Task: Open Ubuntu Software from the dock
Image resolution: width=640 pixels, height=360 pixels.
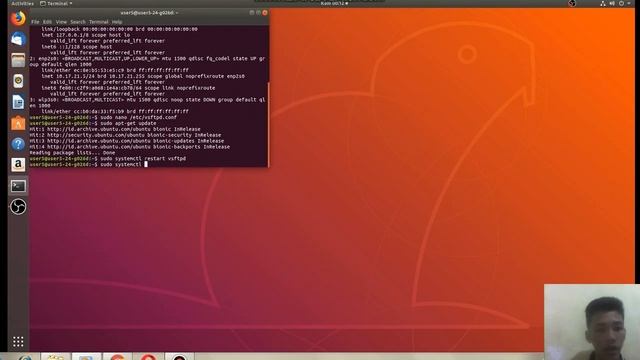Action: [x=18, y=123]
